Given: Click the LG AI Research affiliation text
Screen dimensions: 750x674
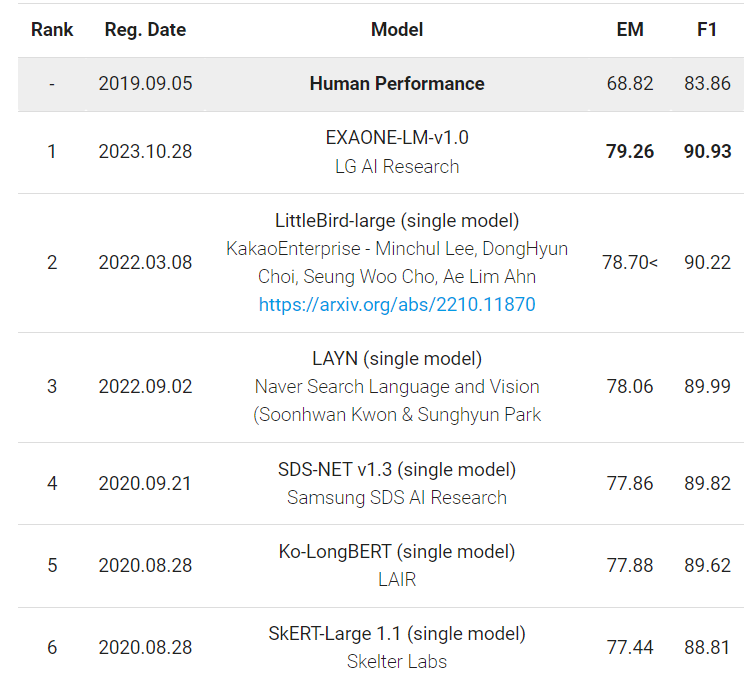Looking at the screenshot, I should 397,166.
